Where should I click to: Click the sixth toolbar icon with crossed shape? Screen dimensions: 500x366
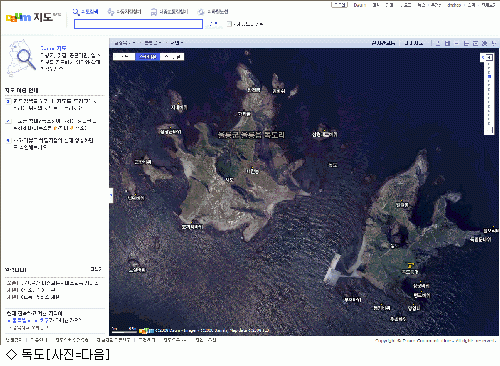coord(485,43)
